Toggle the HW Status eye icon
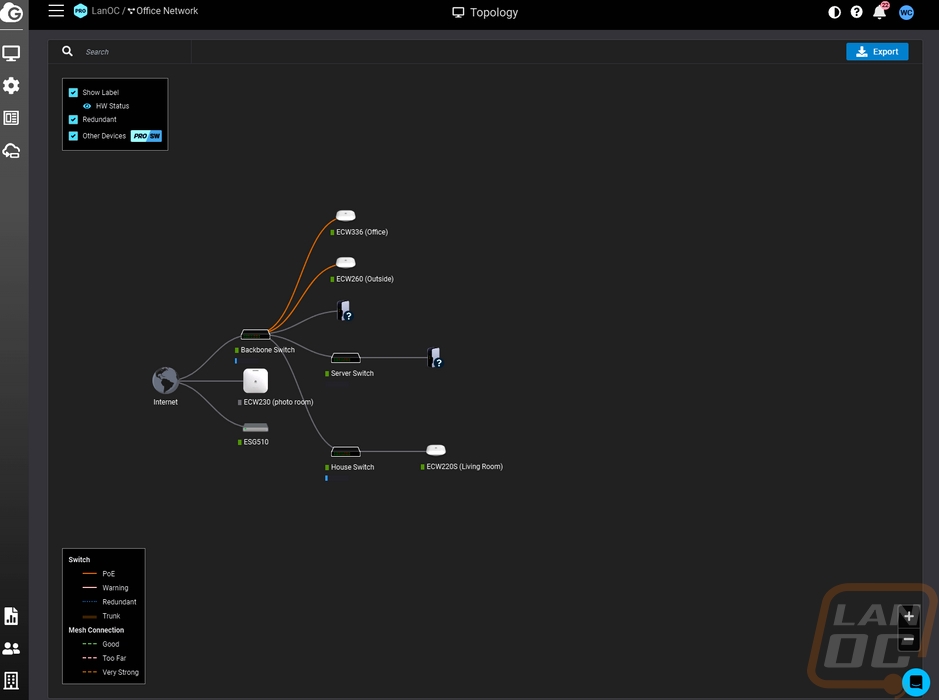Viewport: 939px width, 700px height. [x=87, y=106]
